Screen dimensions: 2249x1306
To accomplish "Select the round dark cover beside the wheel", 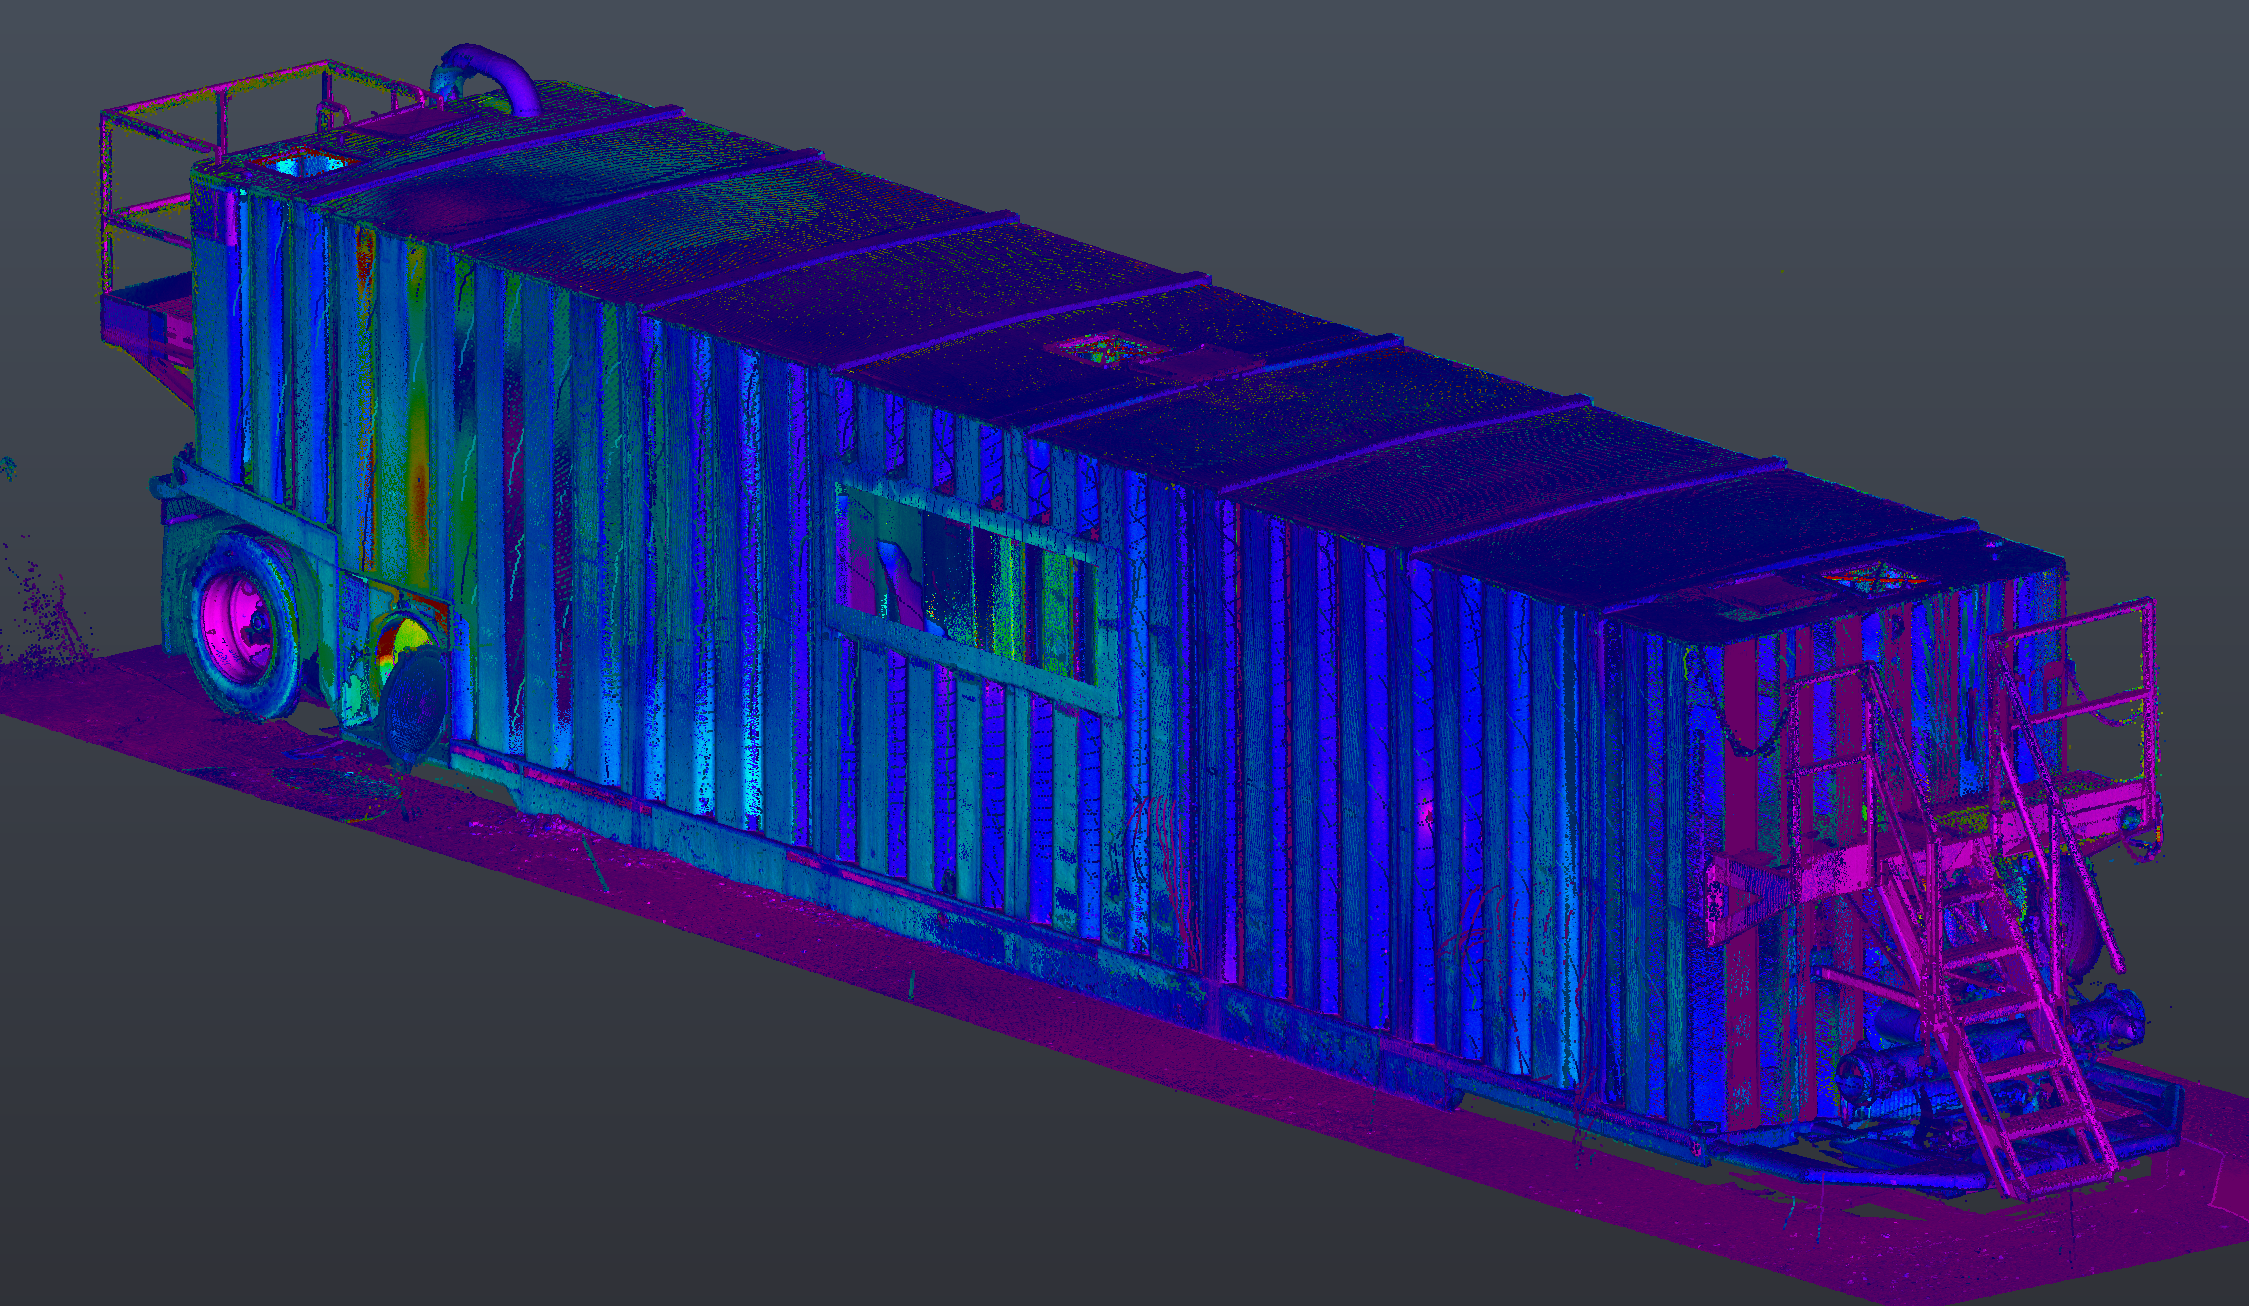I will pos(415,705).
